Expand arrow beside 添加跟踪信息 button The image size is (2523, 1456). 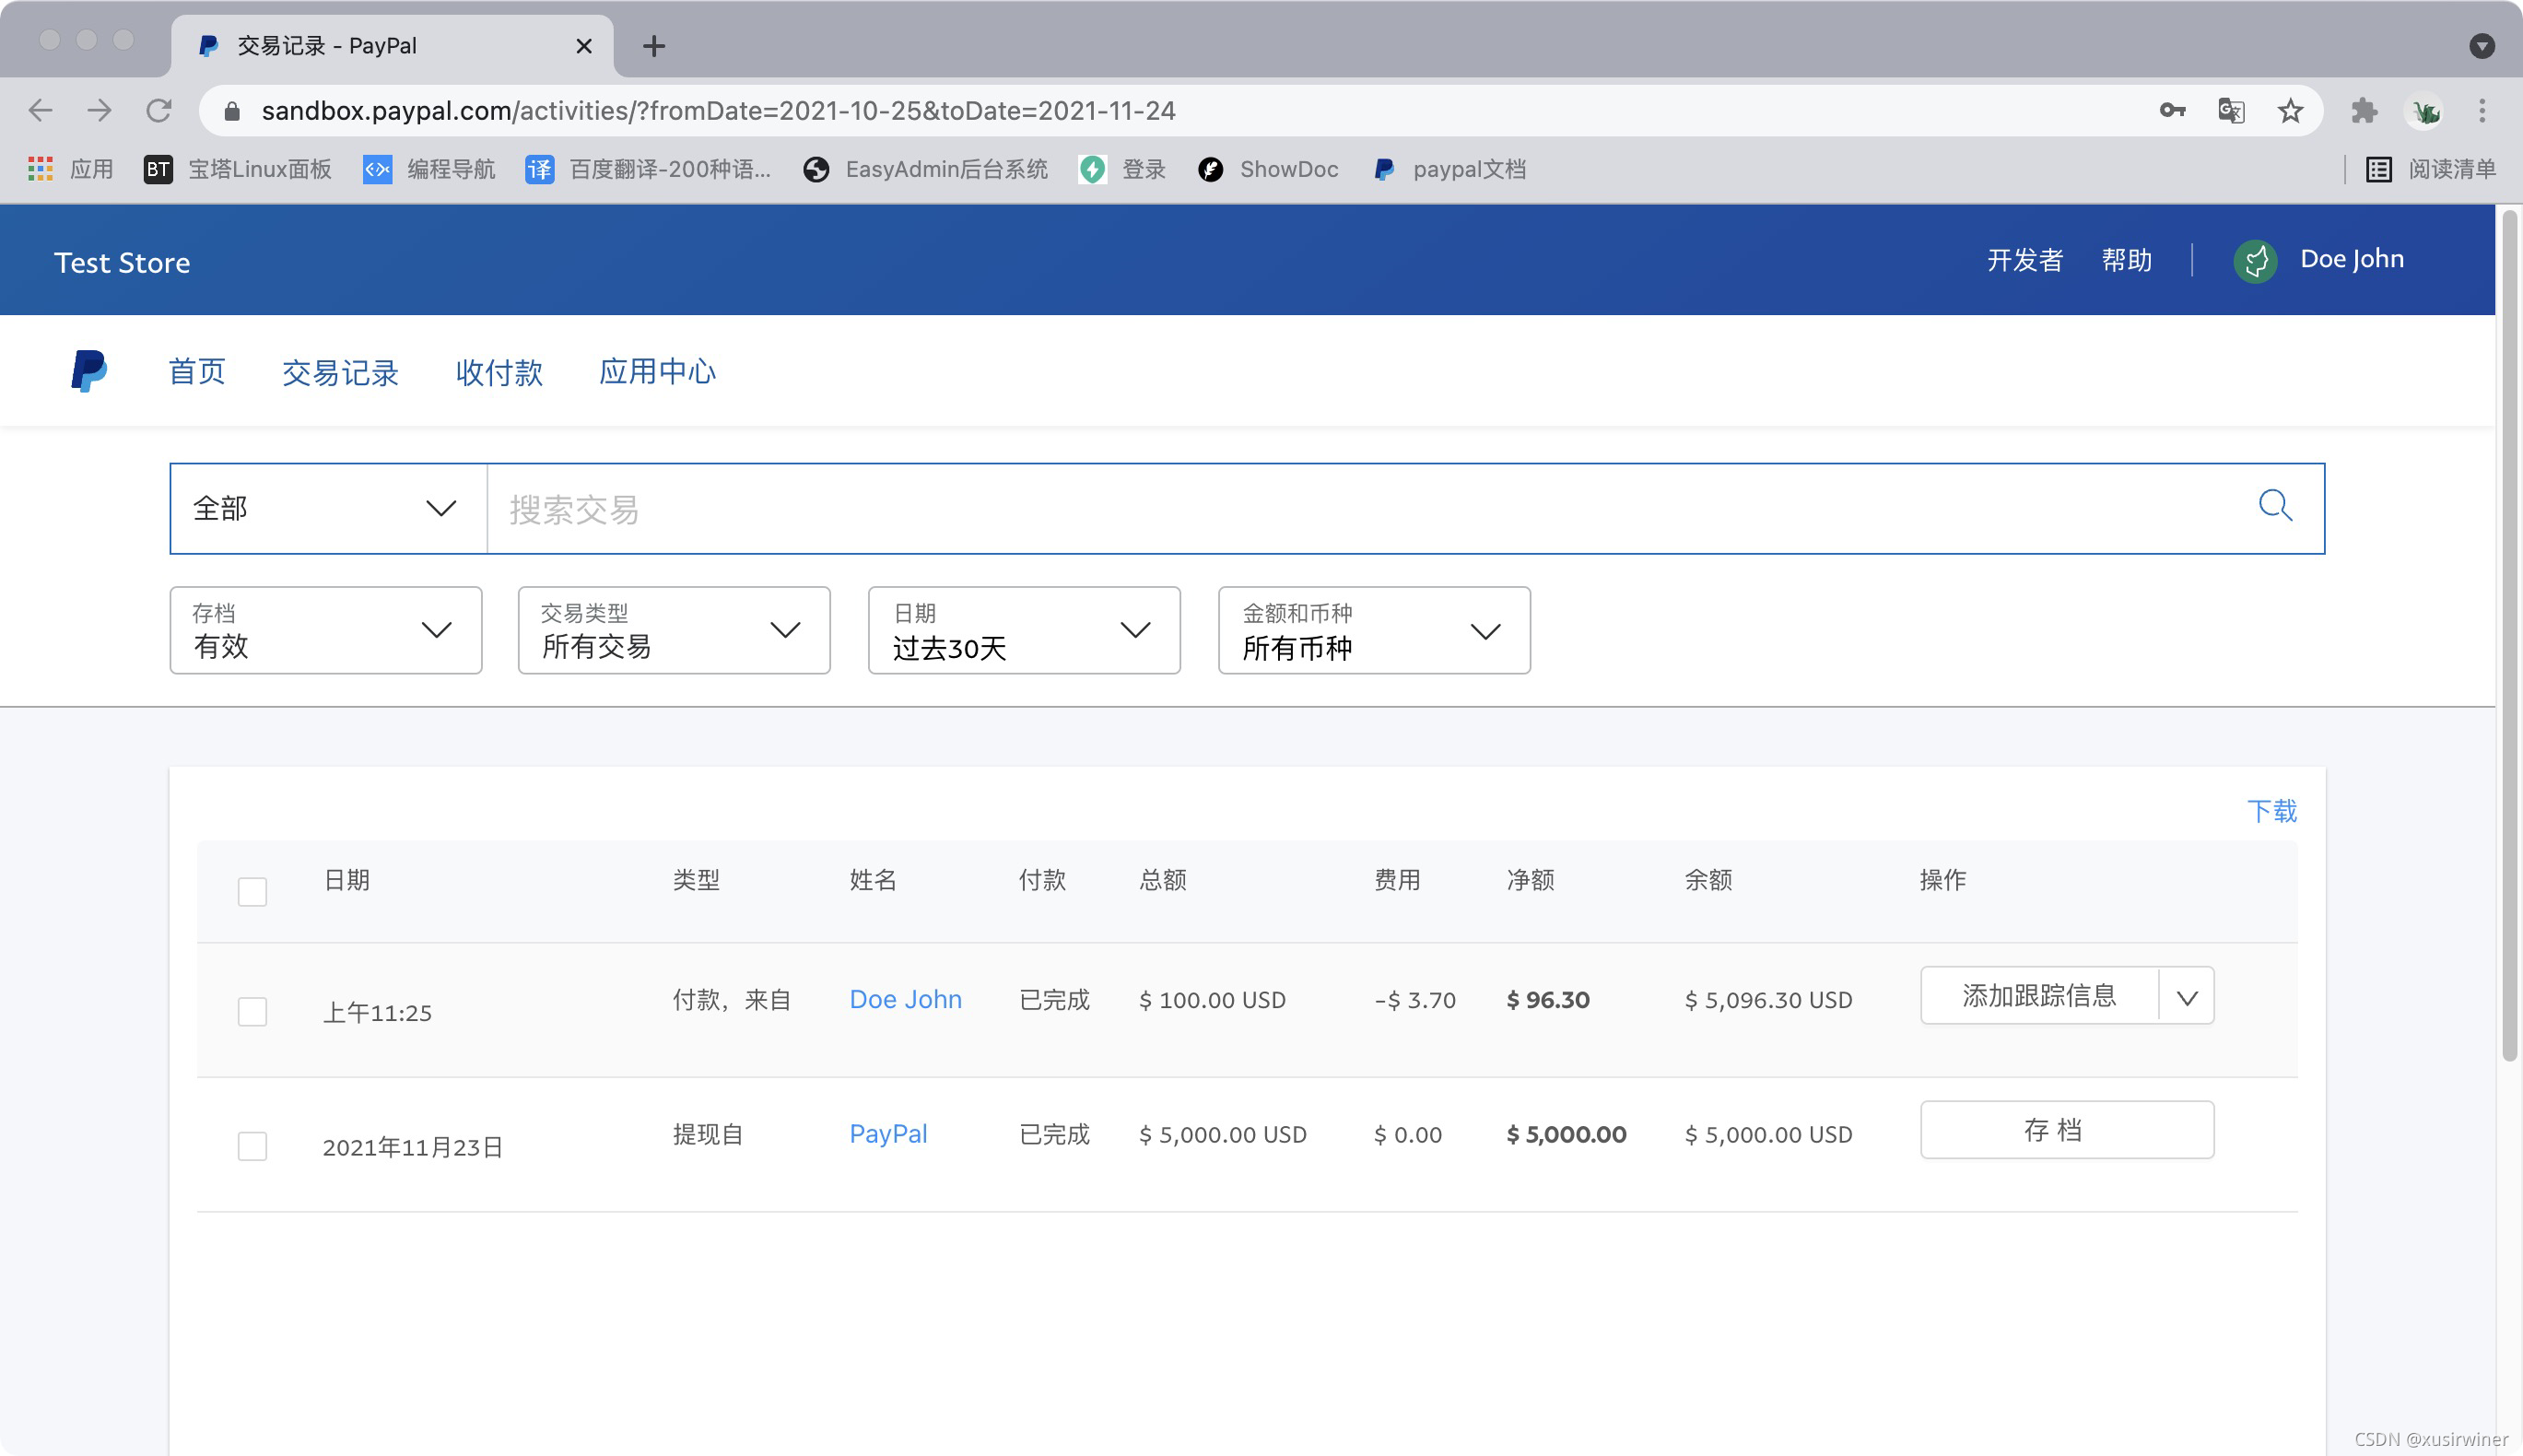point(2187,996)
